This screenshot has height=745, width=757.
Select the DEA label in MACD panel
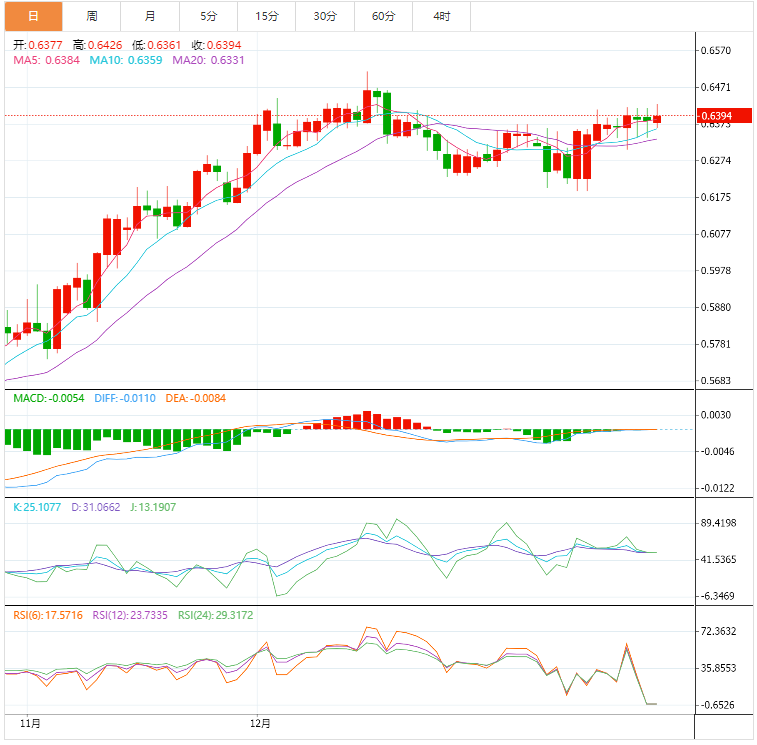197,399
